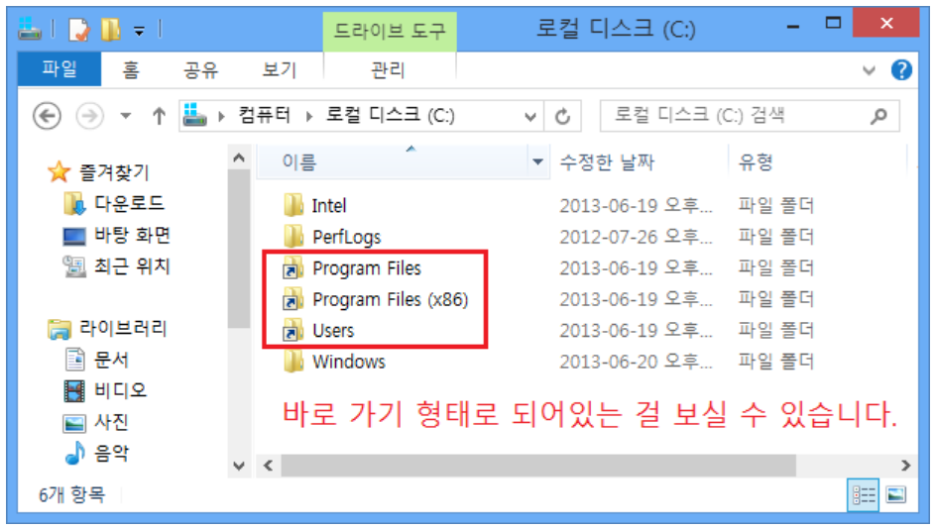This screenshot has height=529, width=936.
Task: Click the 2013-06-20 date of Windows
Action: tap(636, 362)
